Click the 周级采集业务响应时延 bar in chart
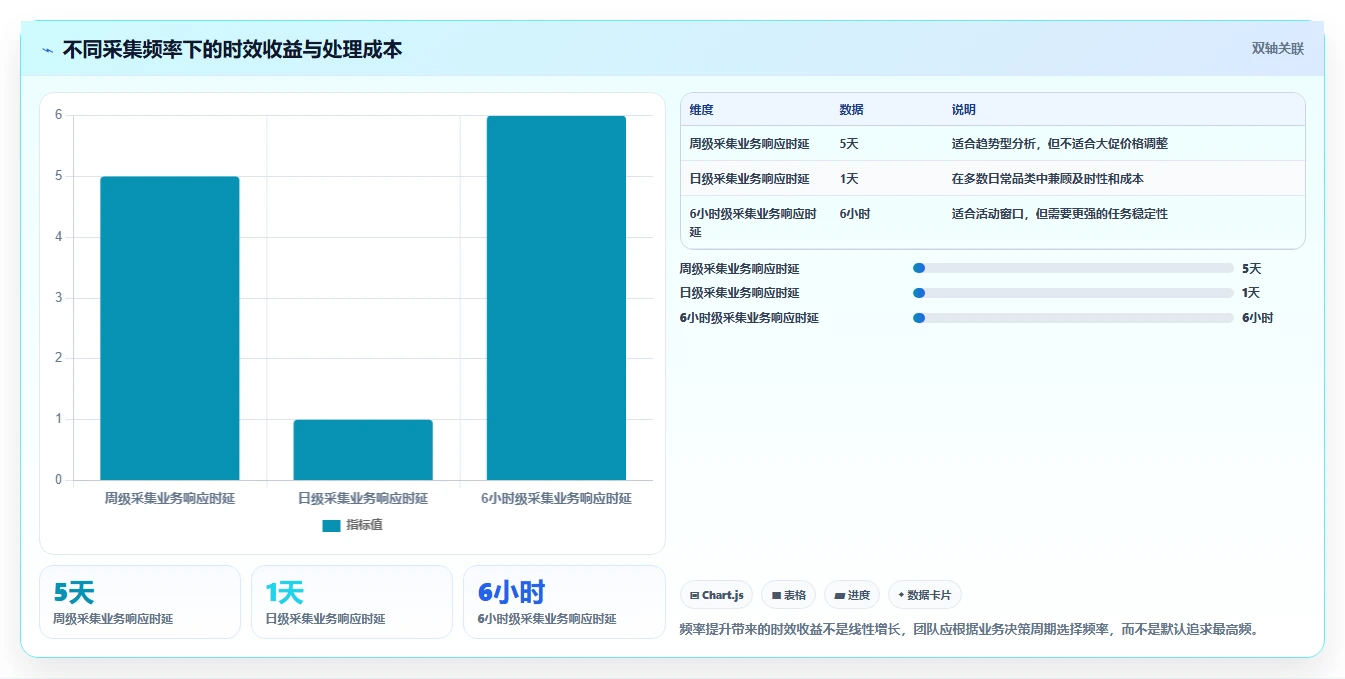This screenshot has width=1345, height=679. click(170, 328)
